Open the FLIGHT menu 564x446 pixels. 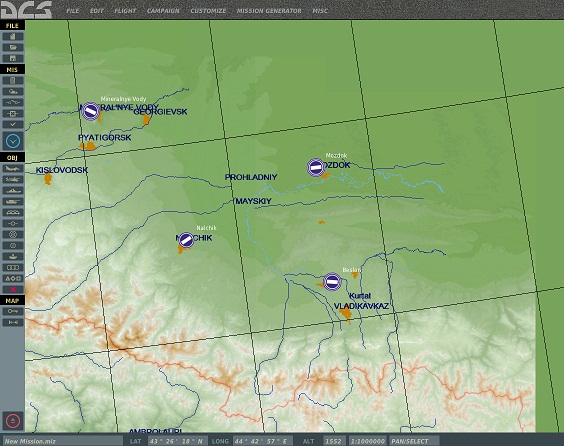tap(125, 11)
